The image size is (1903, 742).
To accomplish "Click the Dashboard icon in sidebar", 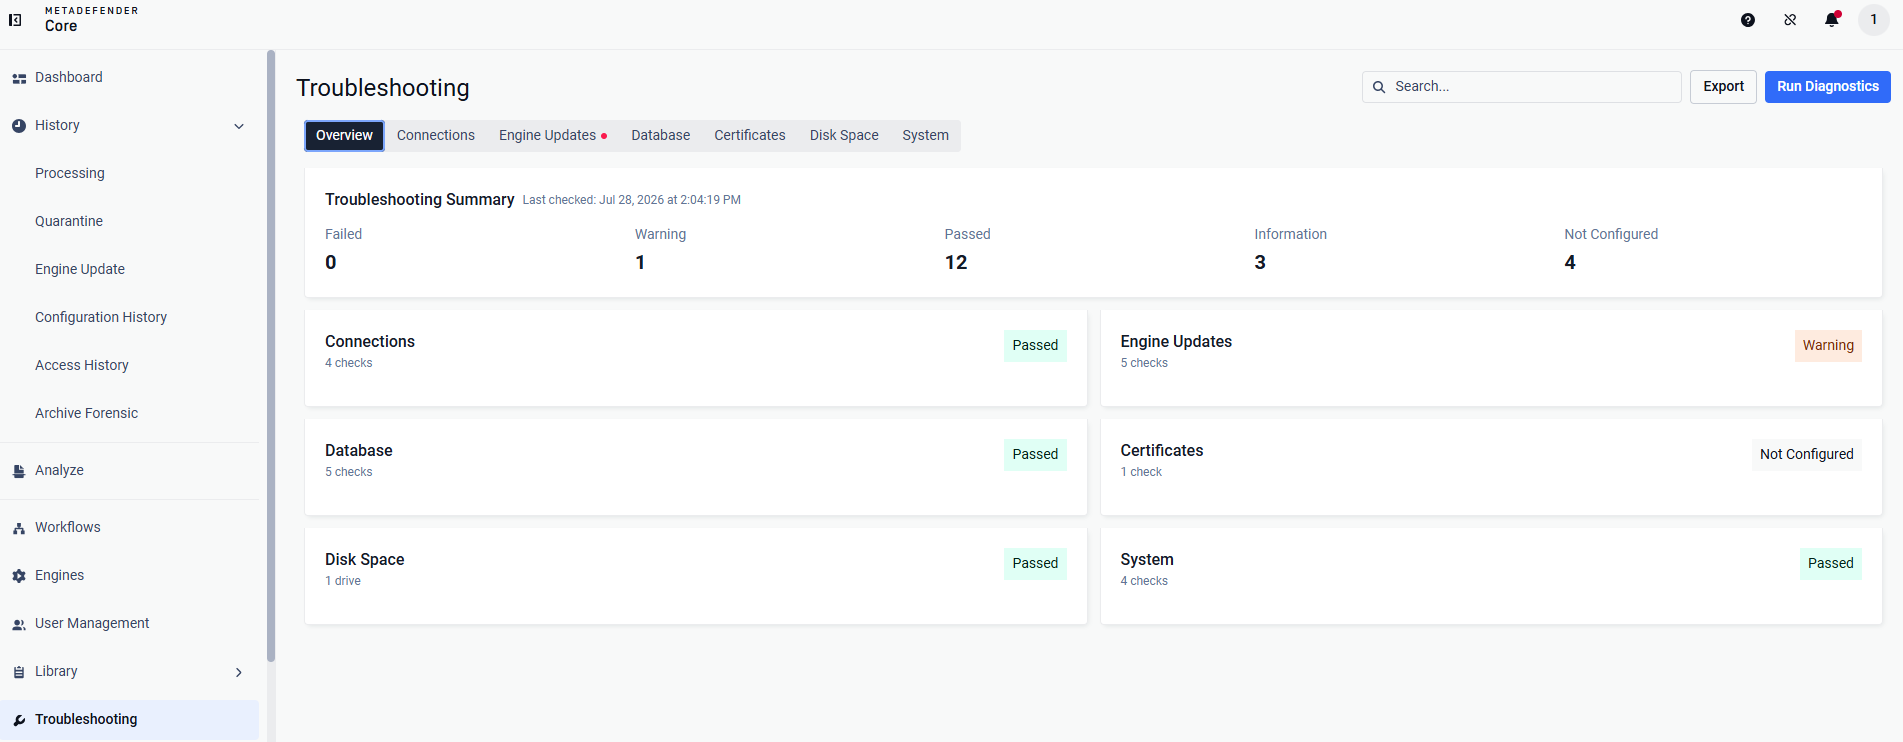I will click(19, 78).
